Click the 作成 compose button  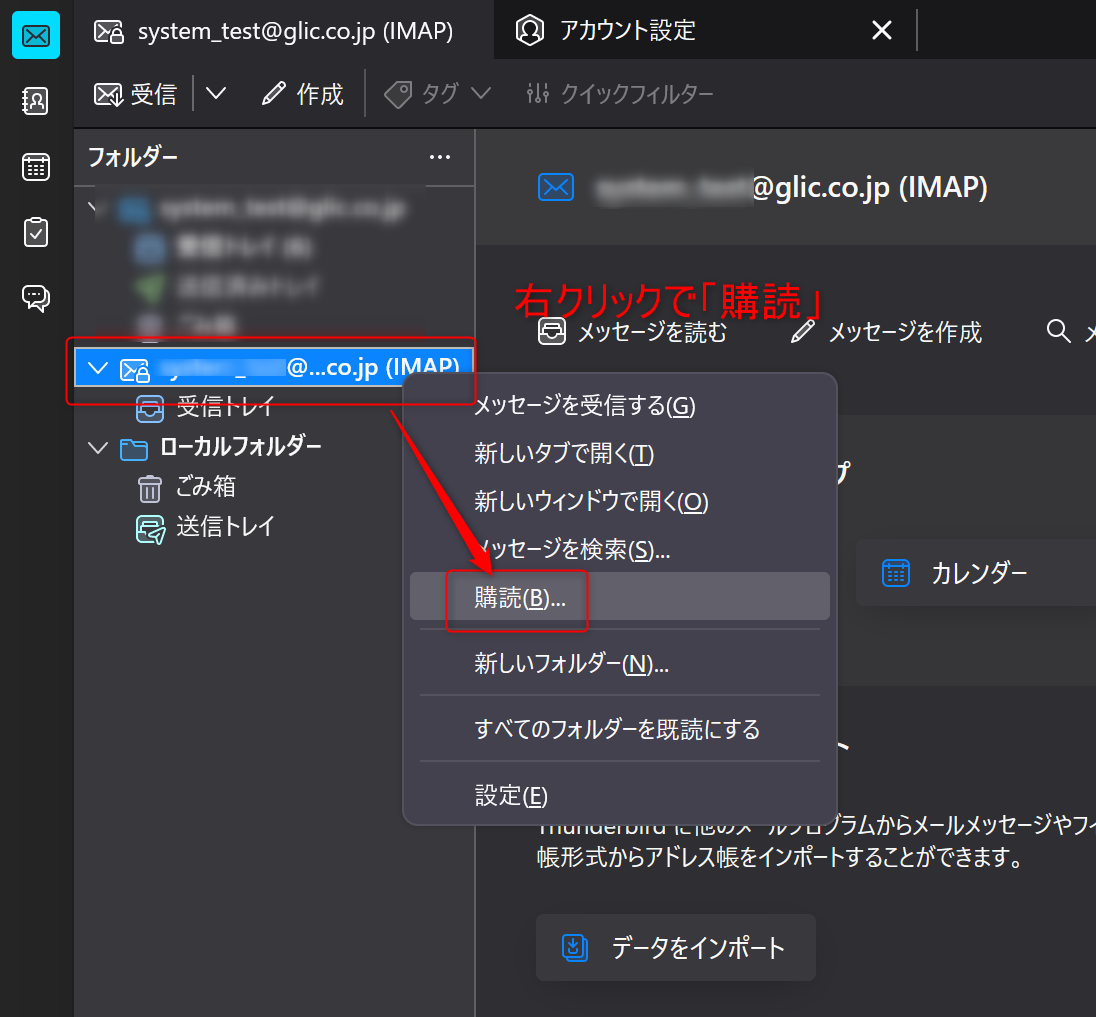click(x=303, y=94)
